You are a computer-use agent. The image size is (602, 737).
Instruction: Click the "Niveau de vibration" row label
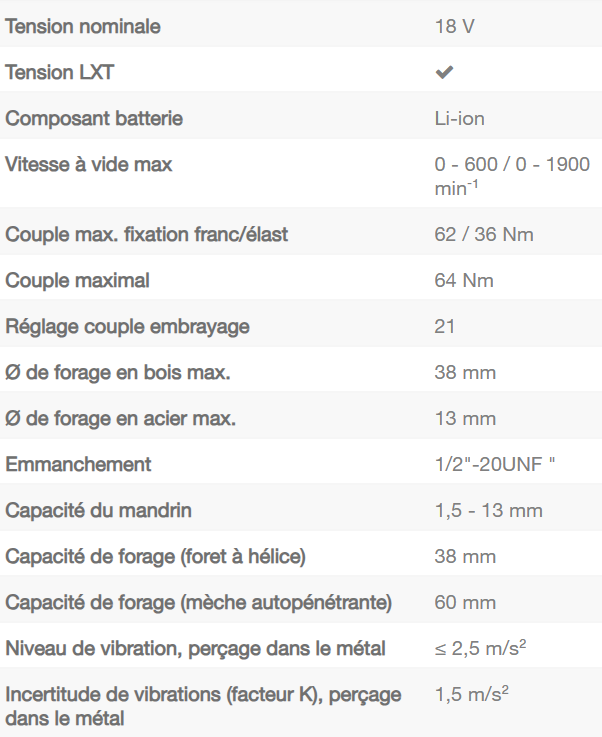pos(196,648)
